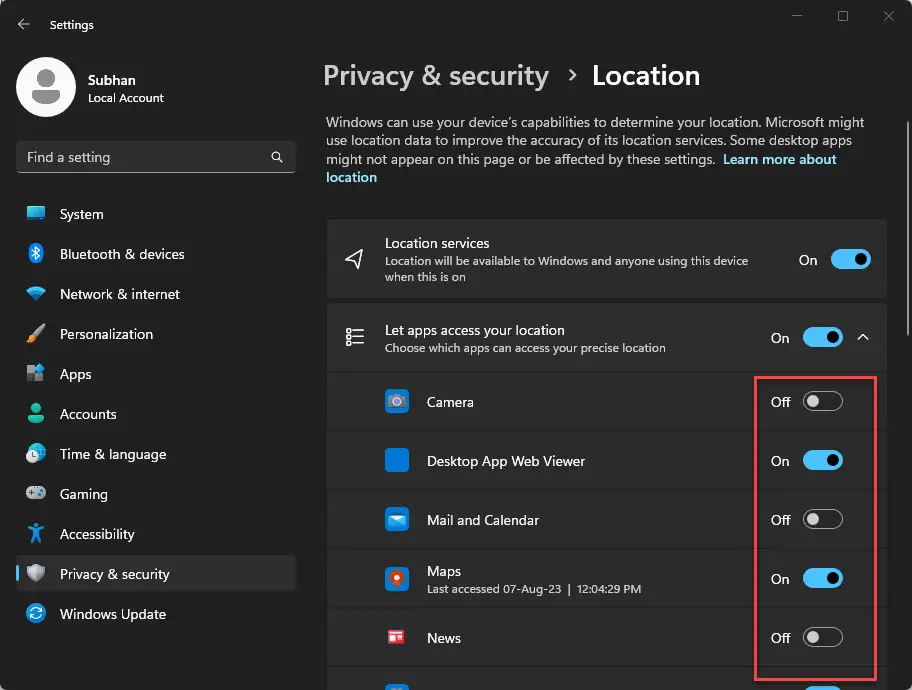Select Privacy & security in sidebar
912x690 pixels.
pos(156,574)
